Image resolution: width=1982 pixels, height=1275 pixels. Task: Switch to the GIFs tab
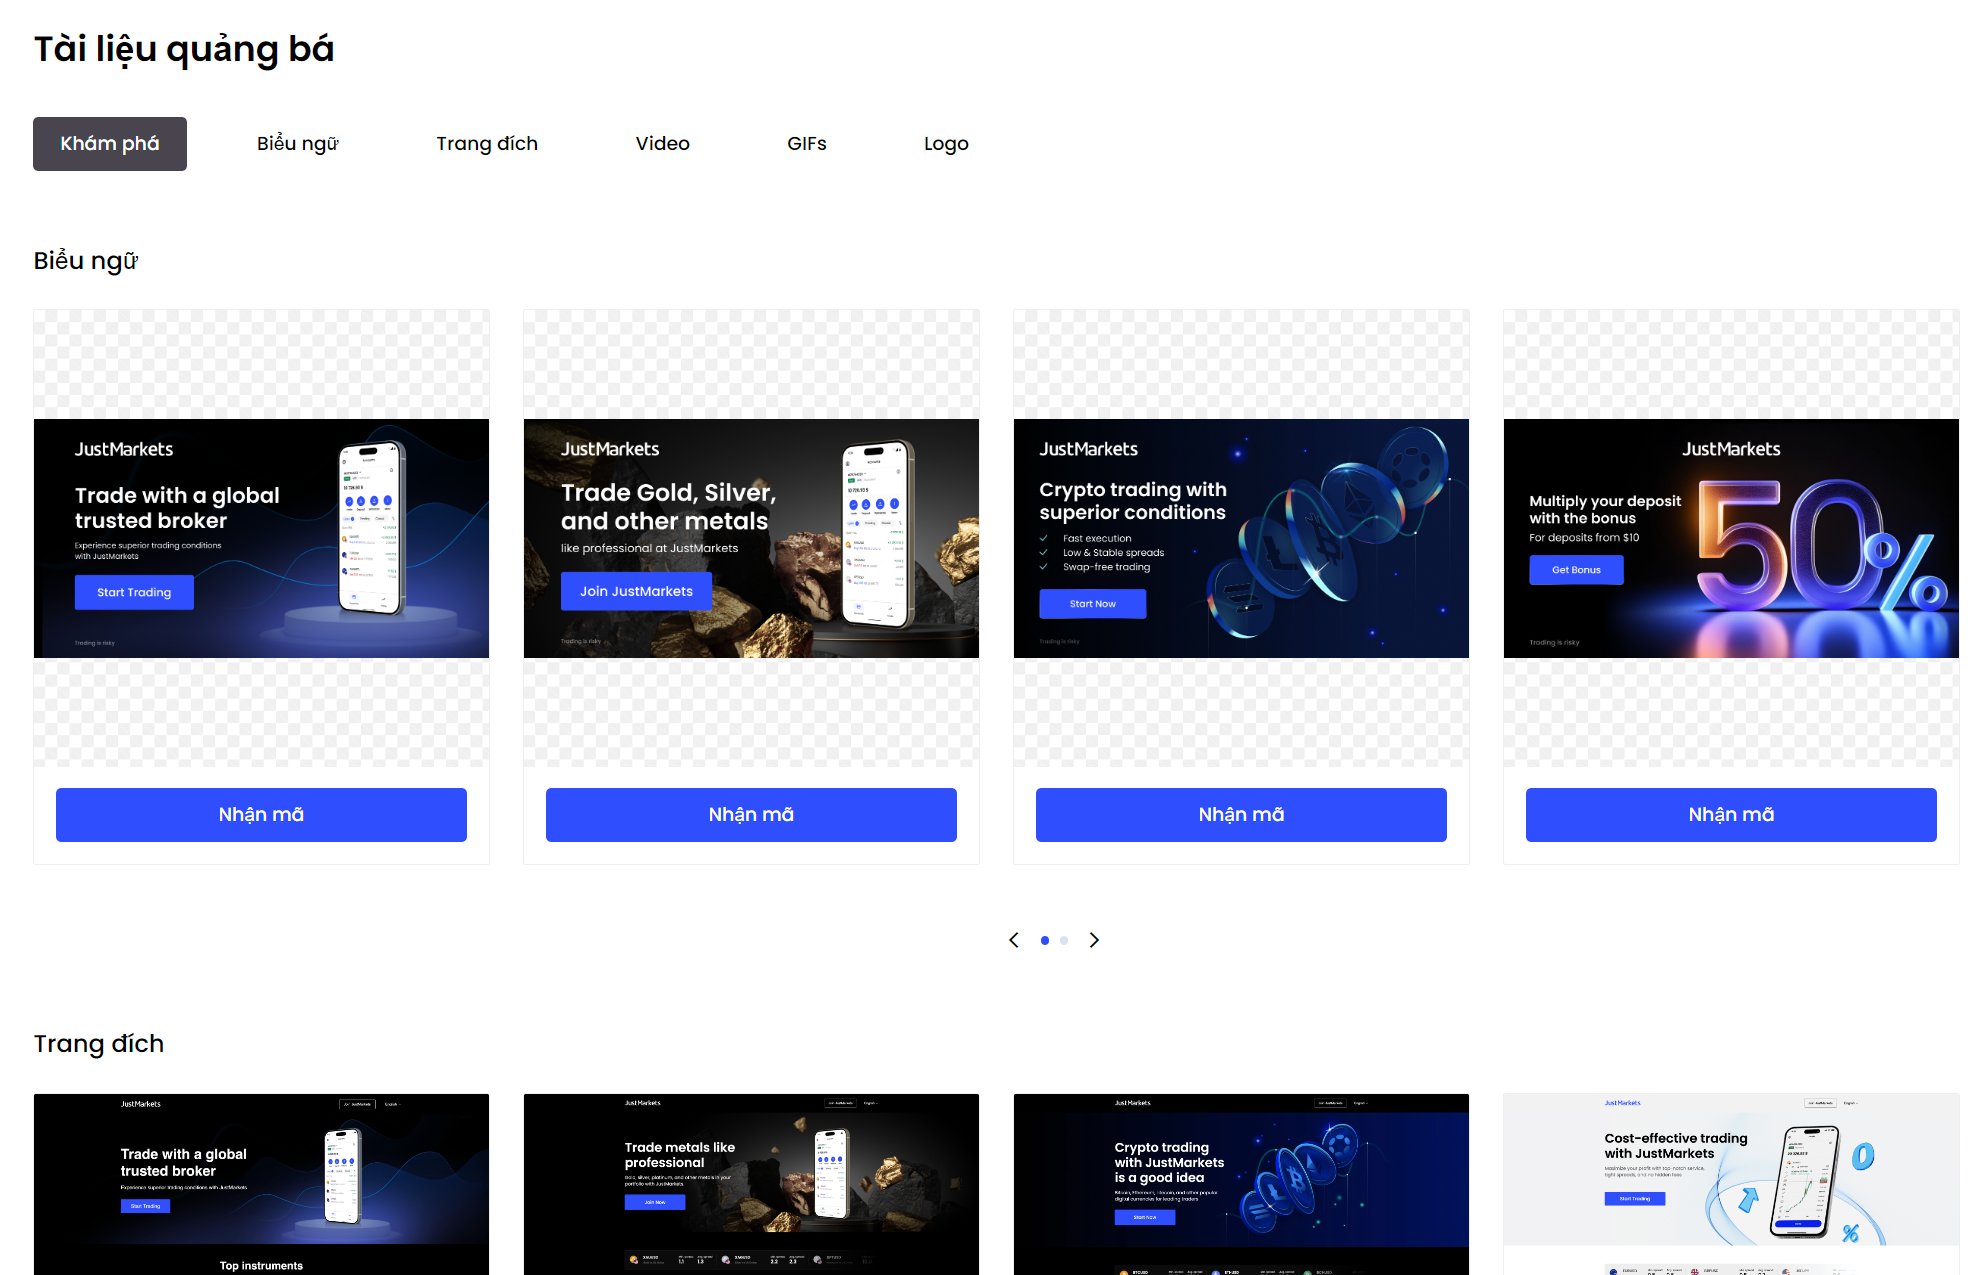807,144
